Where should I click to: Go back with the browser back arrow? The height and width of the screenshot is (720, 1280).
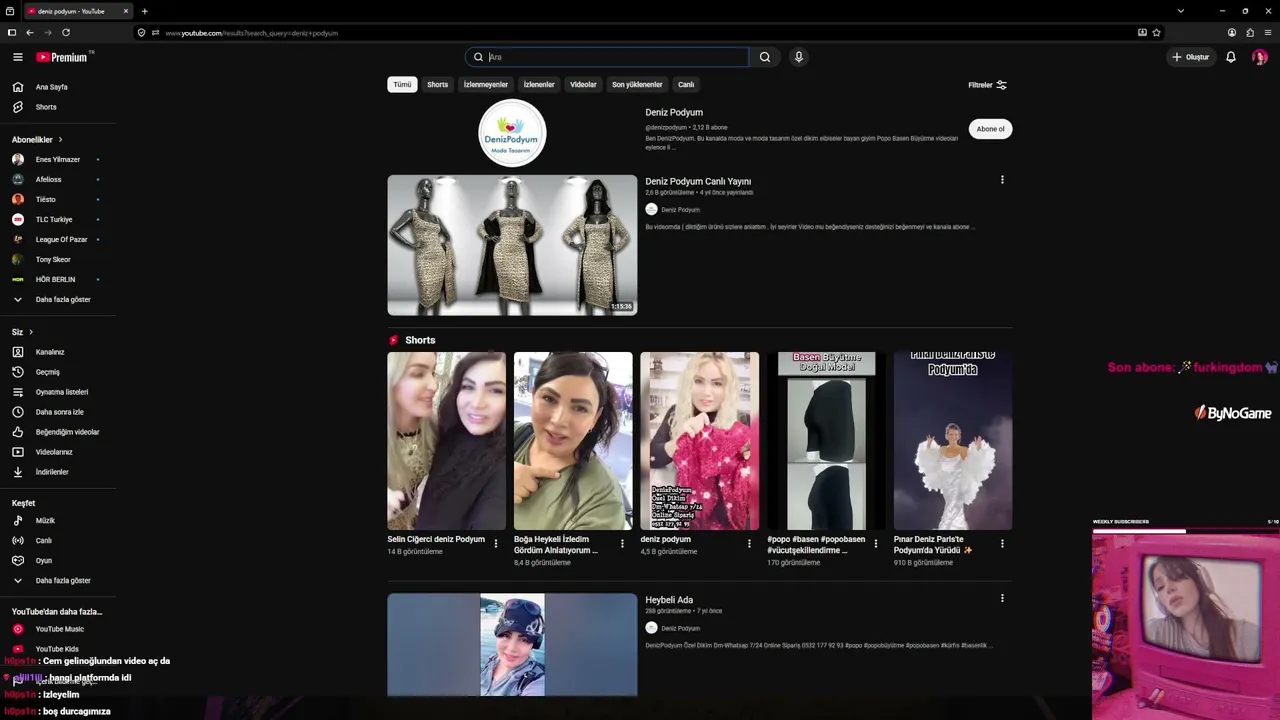point(30,33)
